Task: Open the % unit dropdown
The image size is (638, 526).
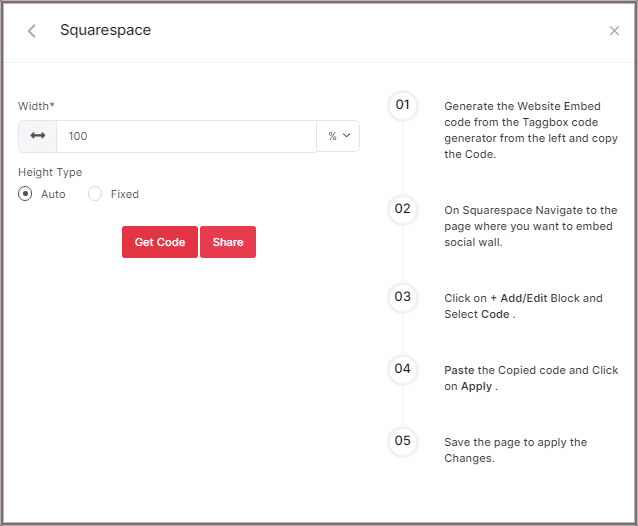Action: [339, 136]
